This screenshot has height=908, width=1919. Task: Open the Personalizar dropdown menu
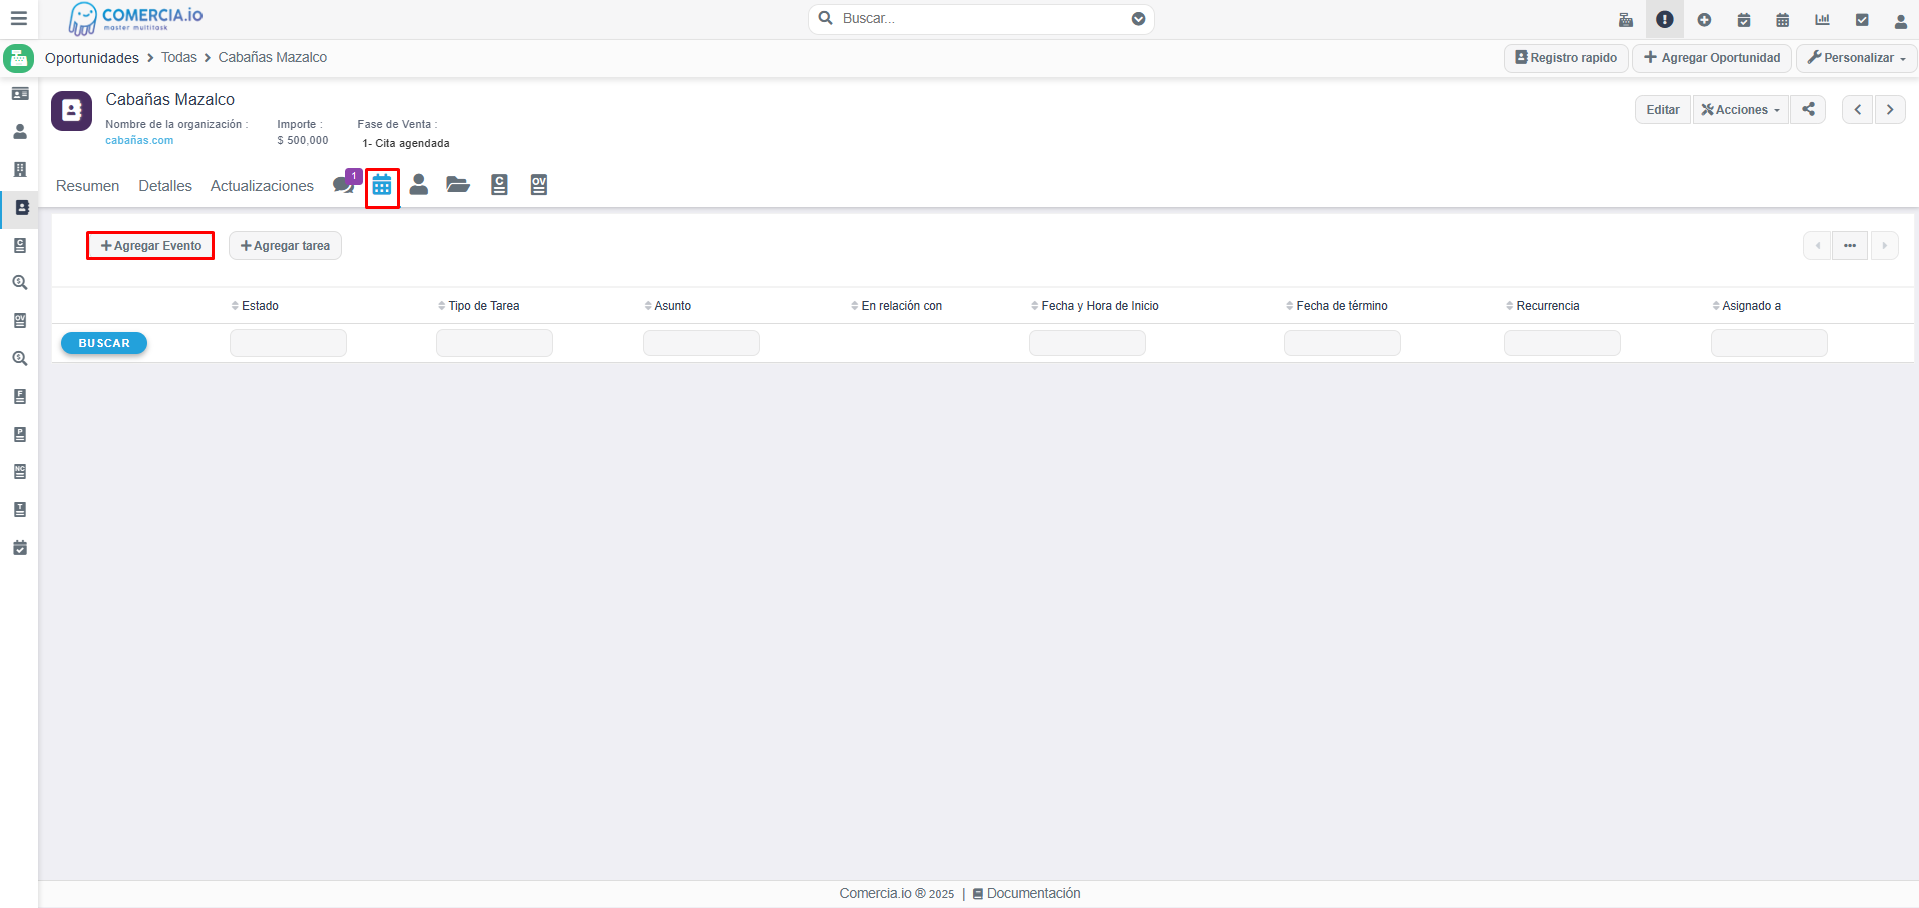[x=1856, y=58]
